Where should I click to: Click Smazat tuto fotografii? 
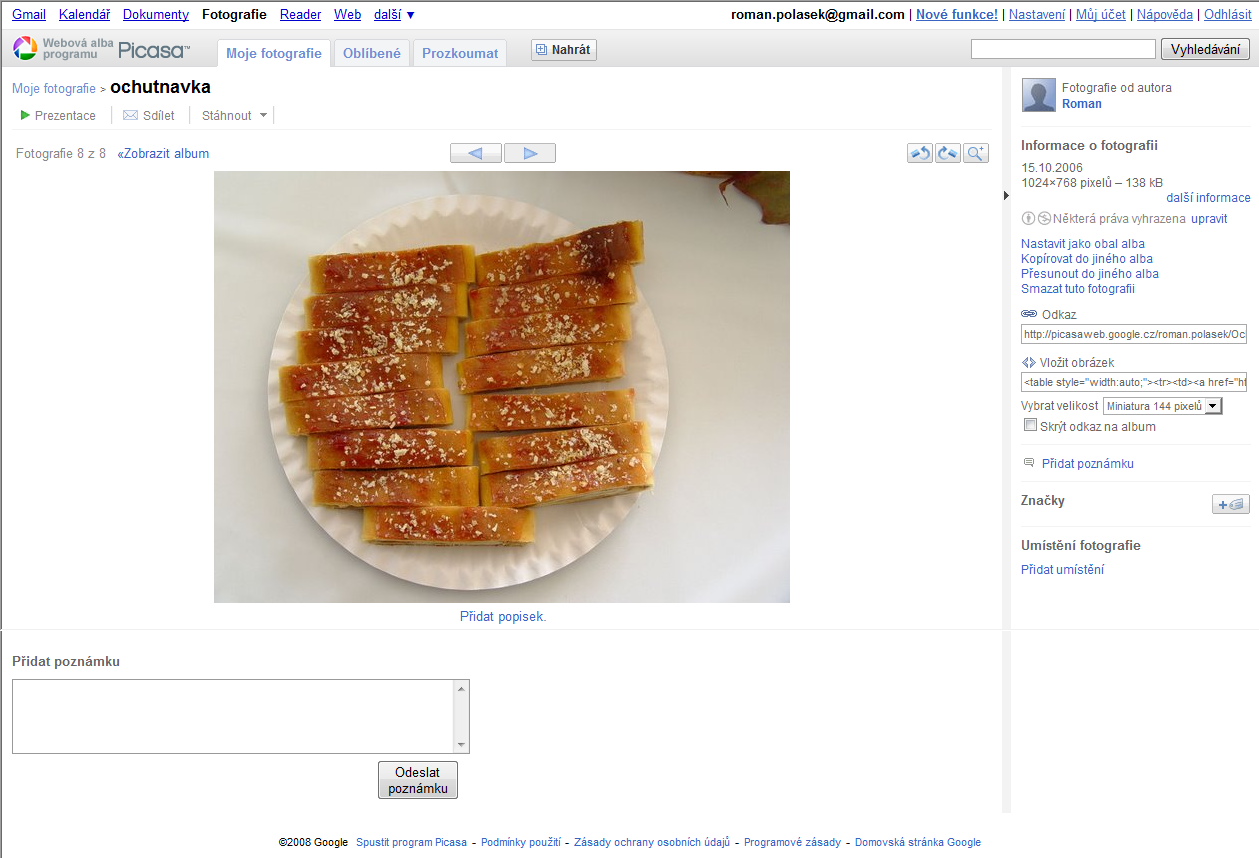coord(1078,289)
